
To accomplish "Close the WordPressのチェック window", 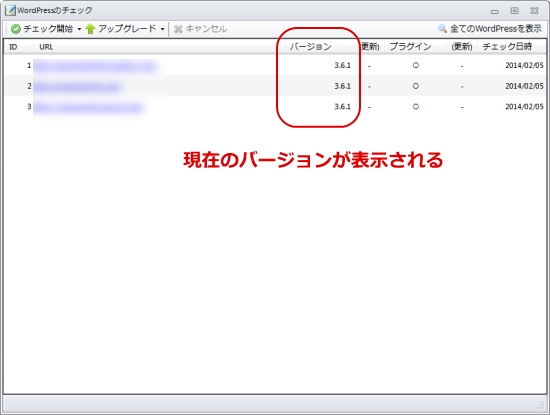I will tap(534, 11).
